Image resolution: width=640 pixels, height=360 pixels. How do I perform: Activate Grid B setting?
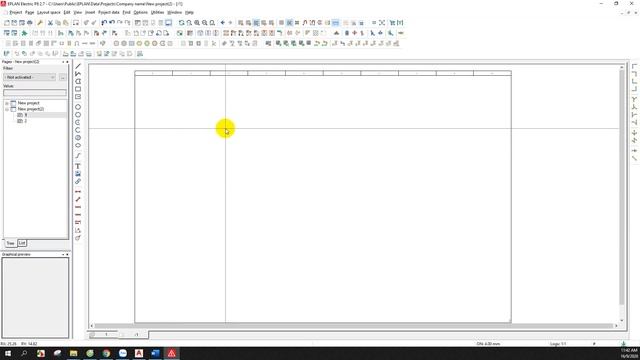coord(249,23)
